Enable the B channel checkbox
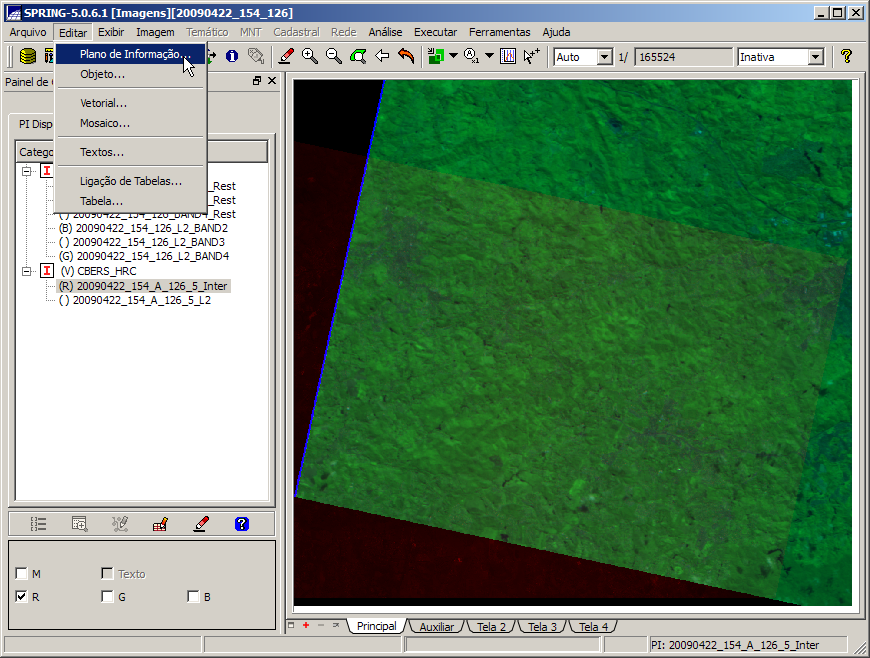Viewport: 870px width, 658px height. coord(193,597)
